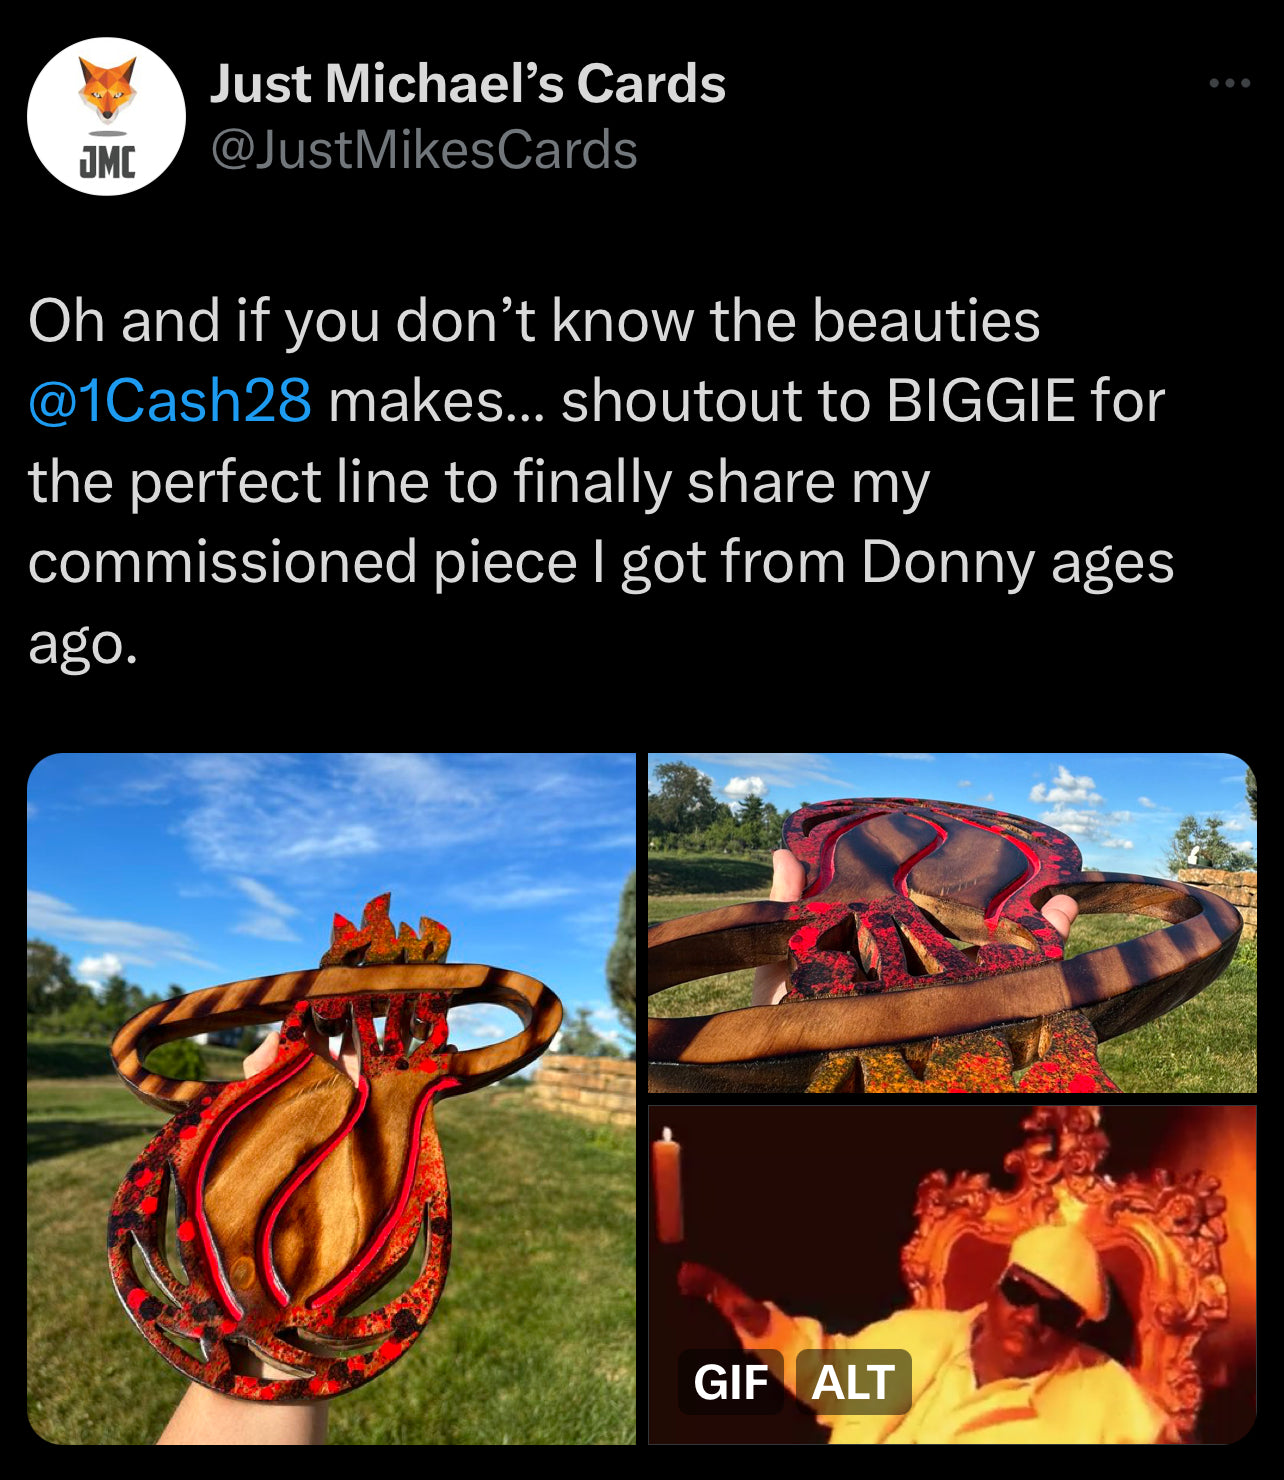Screen dimensions: 1284x1480
Task: Open the large left Heat carving photo
Action: tap(331, 1098)
